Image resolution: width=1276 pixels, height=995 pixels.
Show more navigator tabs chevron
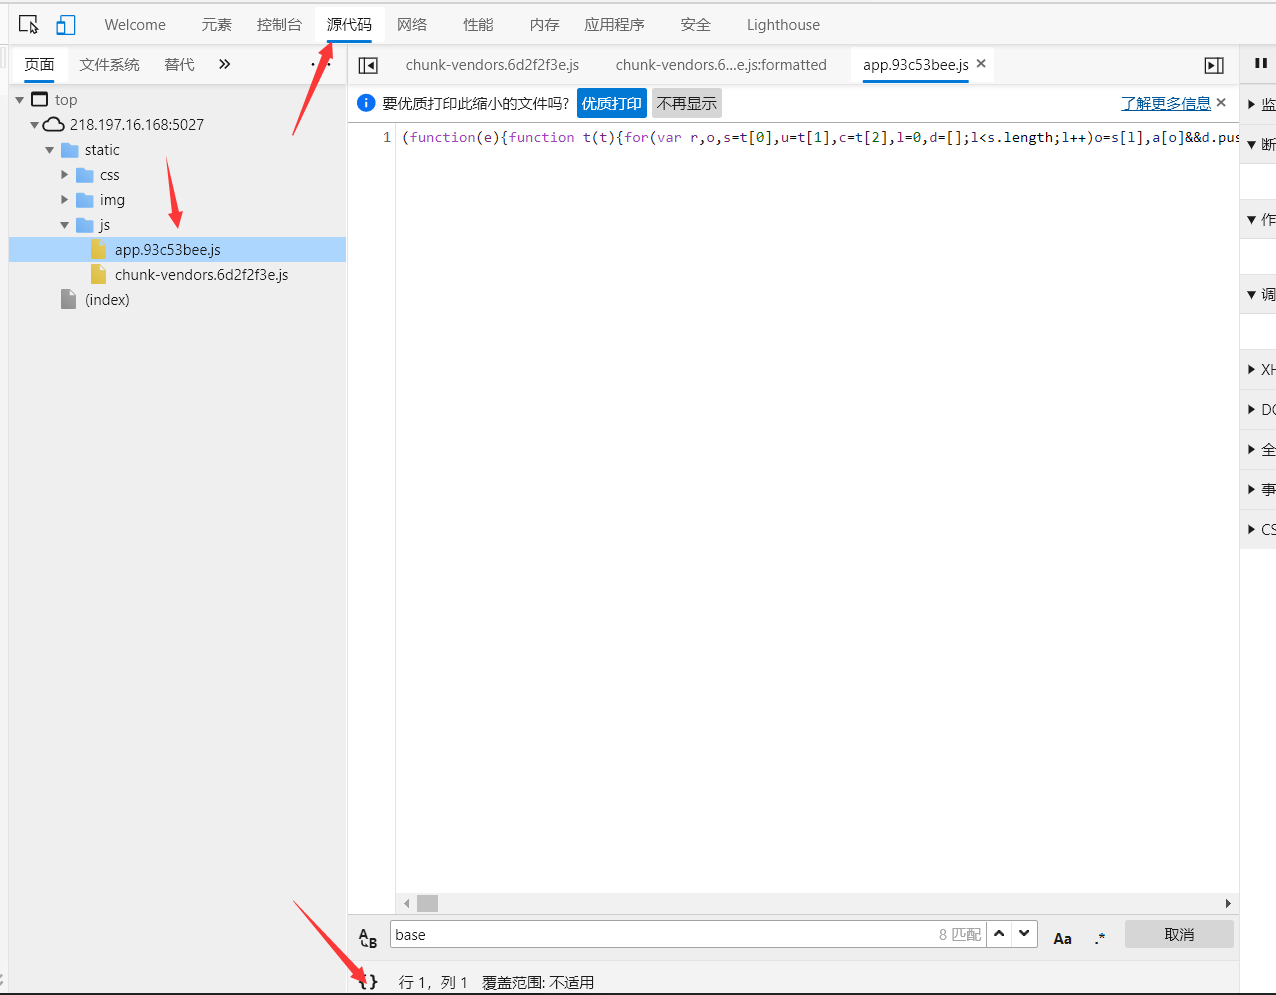click(x=225, y=64)
